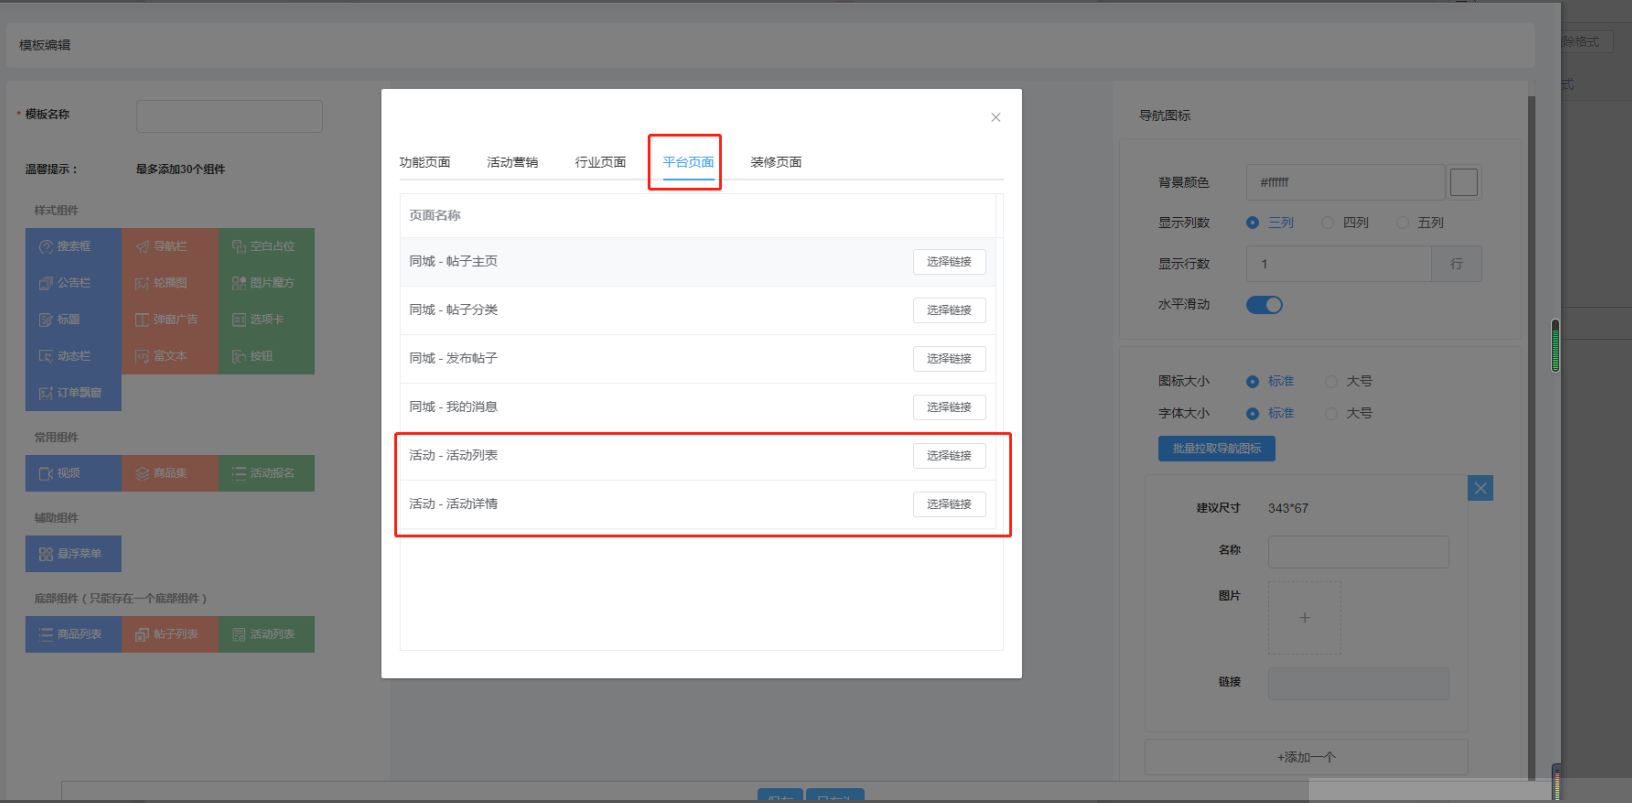Screen dimensions: 1632x803
Task: Click 选择链接 for 活动 - 活动列表
Action: tap(949, 456)
